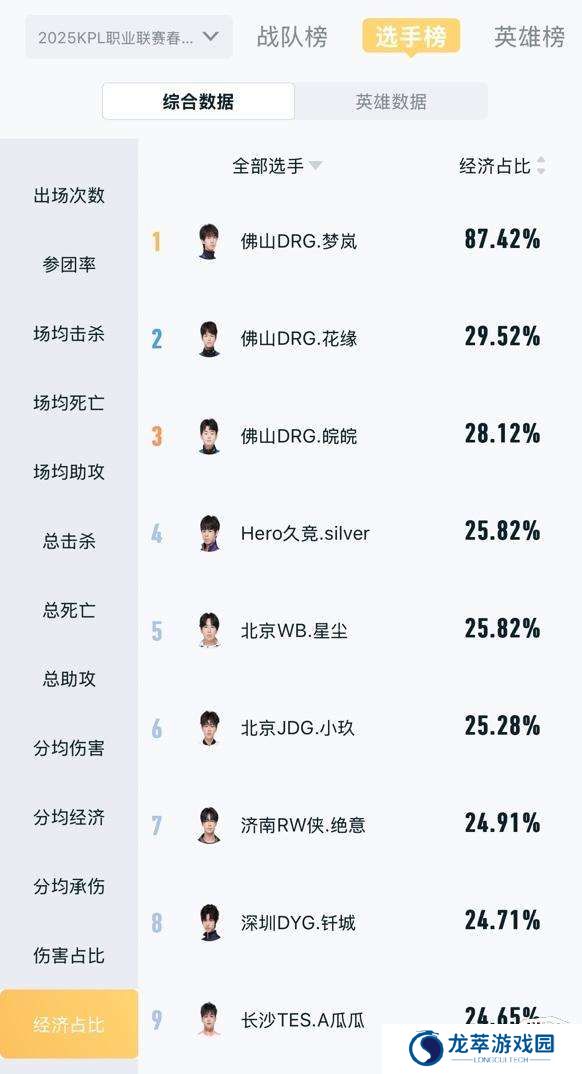Click the avatar of 深圳DYG.钎城

209,922
